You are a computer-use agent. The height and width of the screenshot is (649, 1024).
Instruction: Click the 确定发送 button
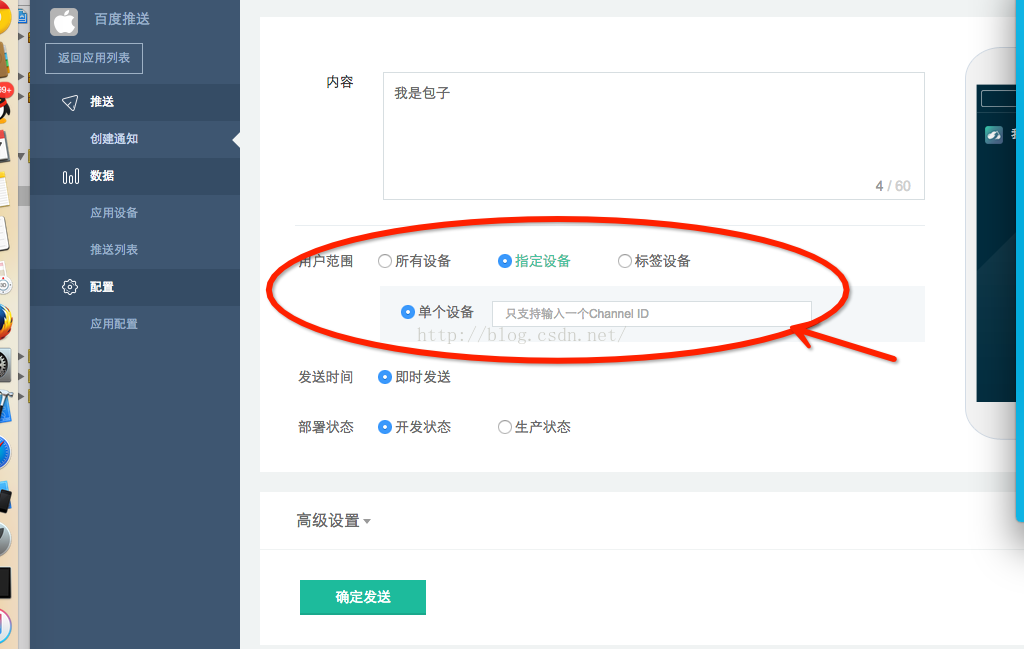click(362, 597)
